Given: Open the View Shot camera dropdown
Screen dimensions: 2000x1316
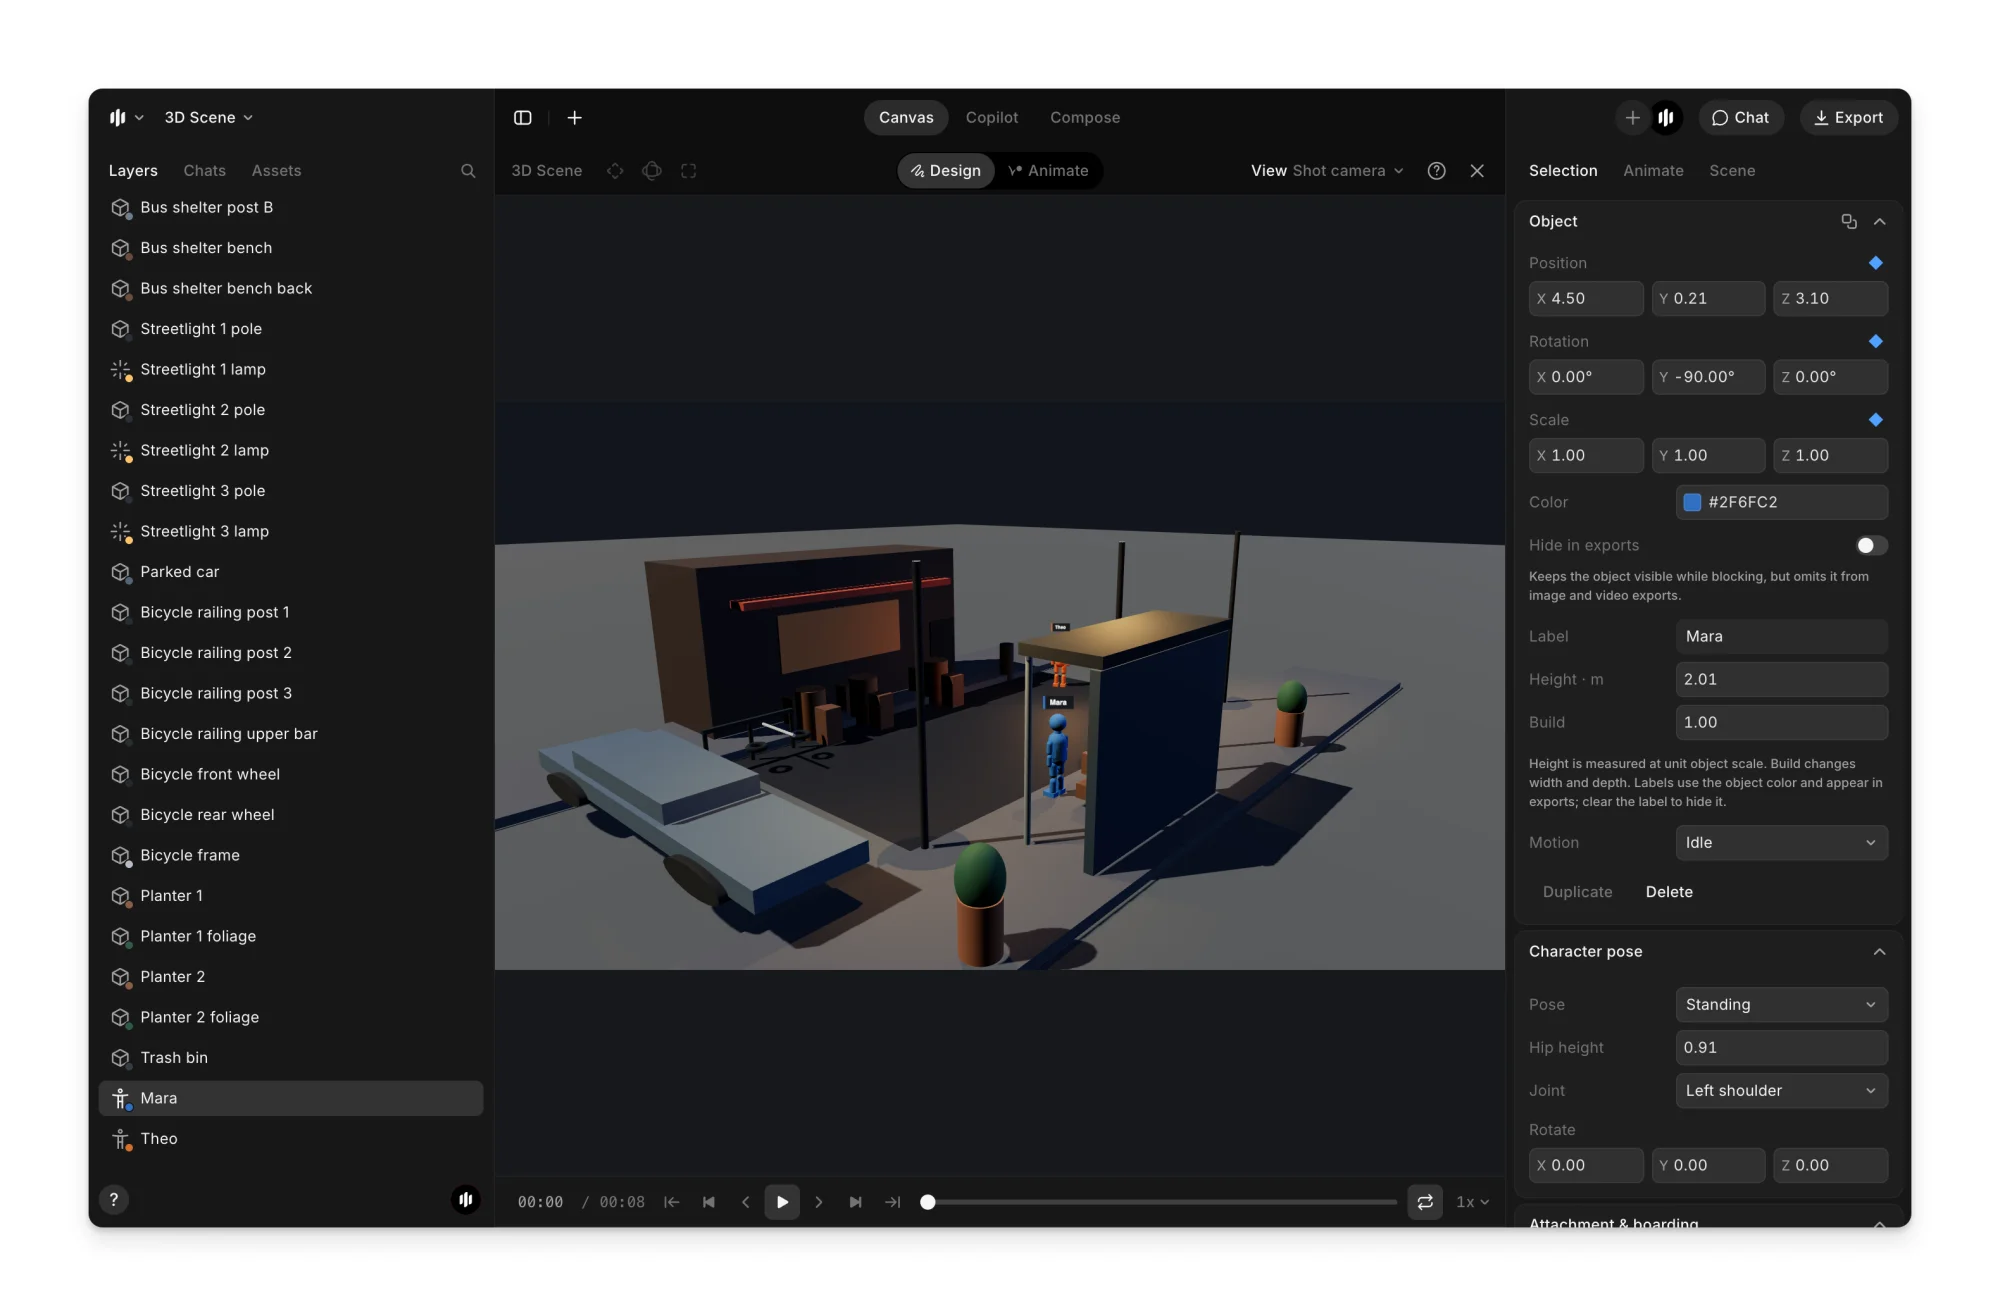Looking at the screenshot, I should point(1327,171).
